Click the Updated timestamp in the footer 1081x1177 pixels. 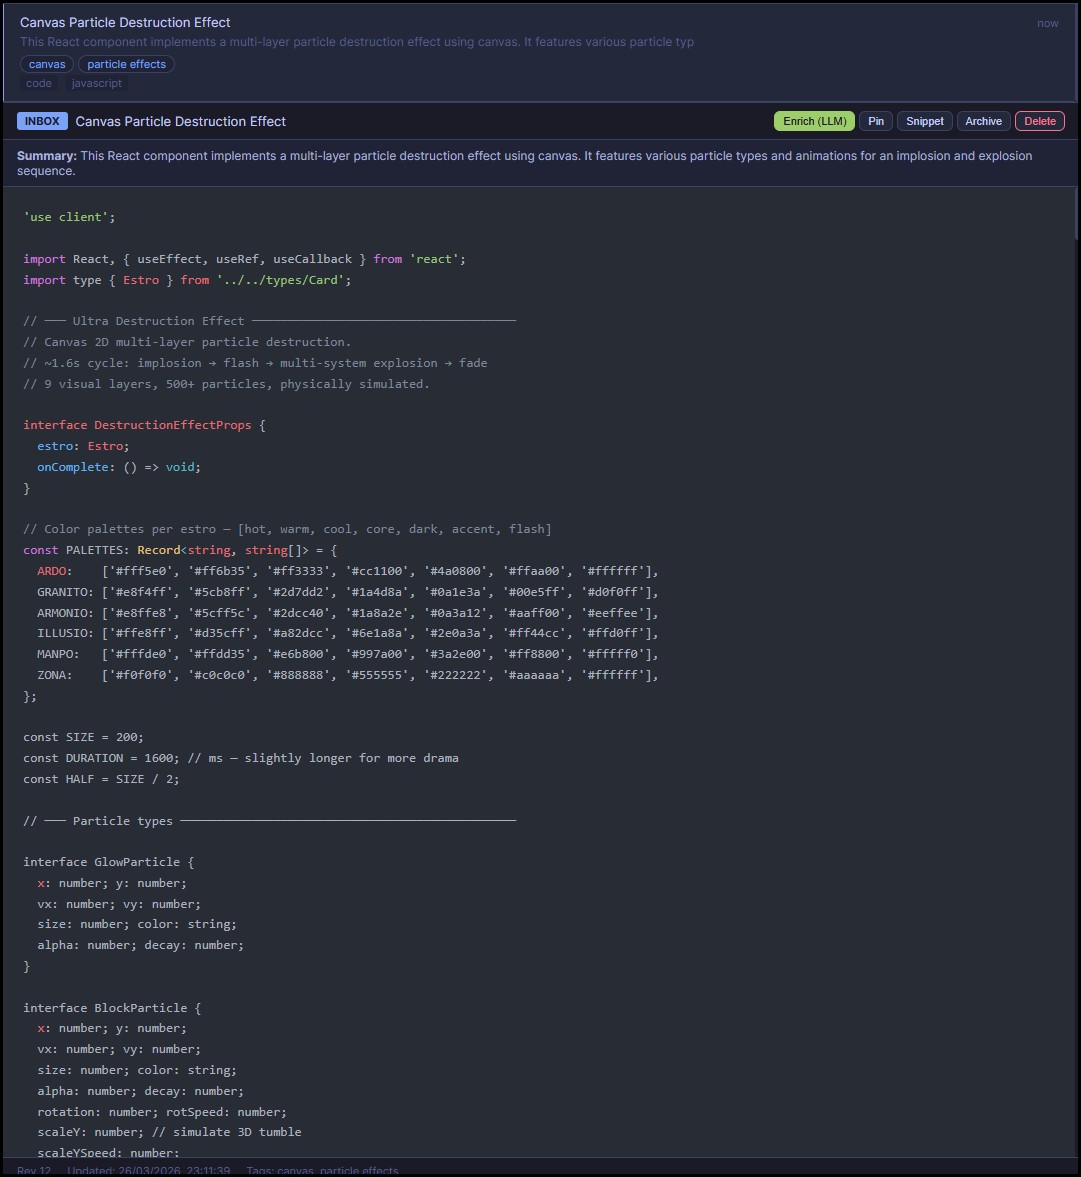pyautogui.click(x=146, y=1170)
